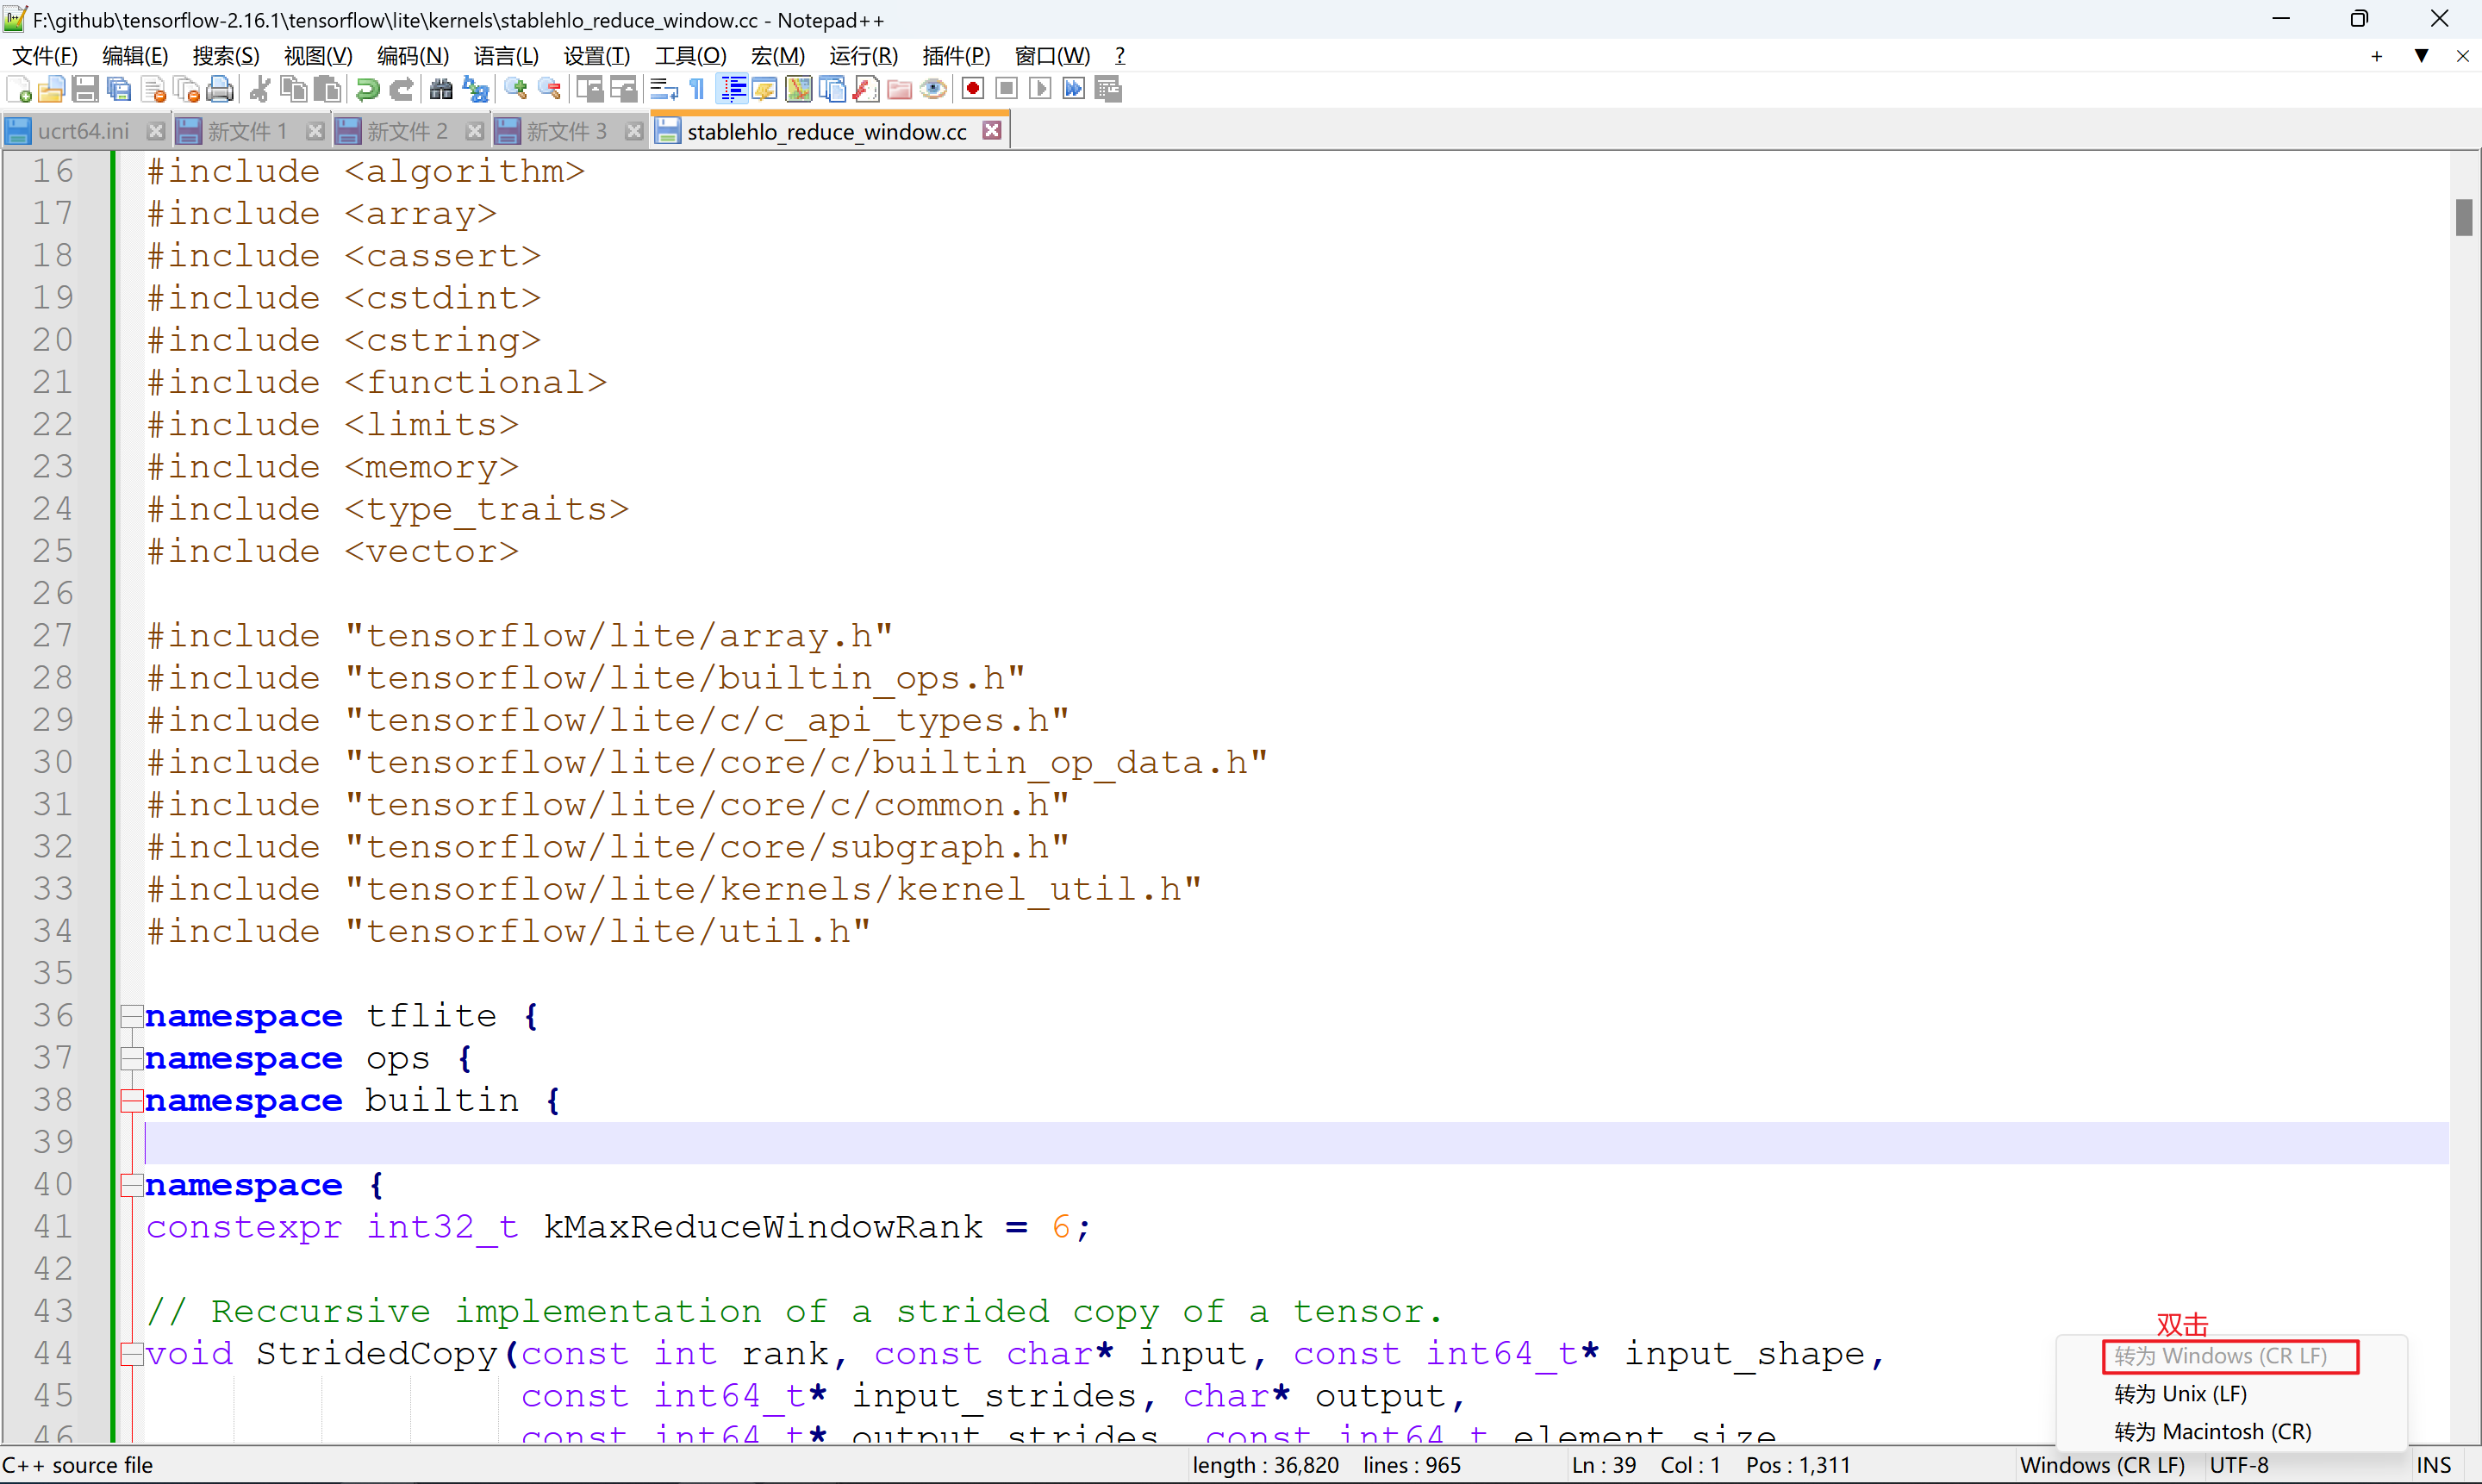Click the Print toolbar icon
This screenshot has height=1484, width=2482.
220,90
